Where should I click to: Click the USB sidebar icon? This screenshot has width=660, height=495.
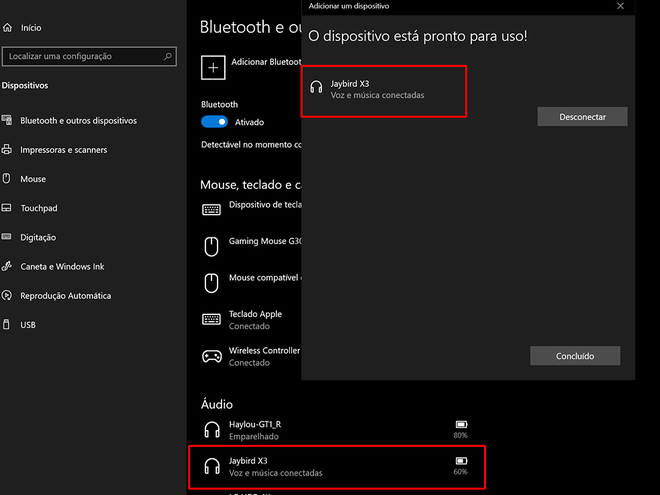pos(6,325)
